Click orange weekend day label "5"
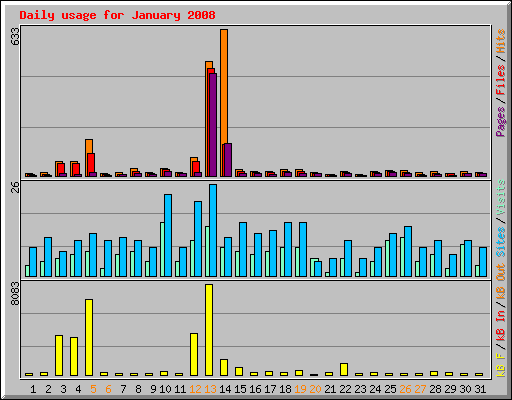The image size is (512, 400). [x=93, y=389]
